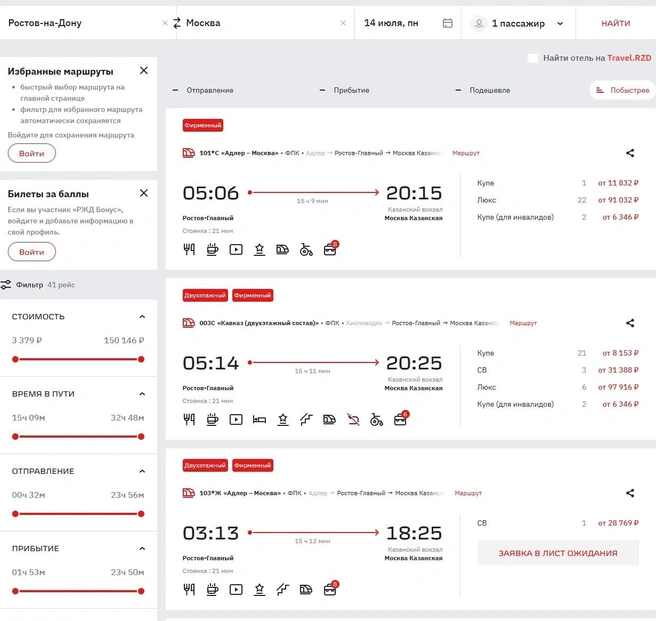Click the restaurant icon for train 103*Ж

189,590
